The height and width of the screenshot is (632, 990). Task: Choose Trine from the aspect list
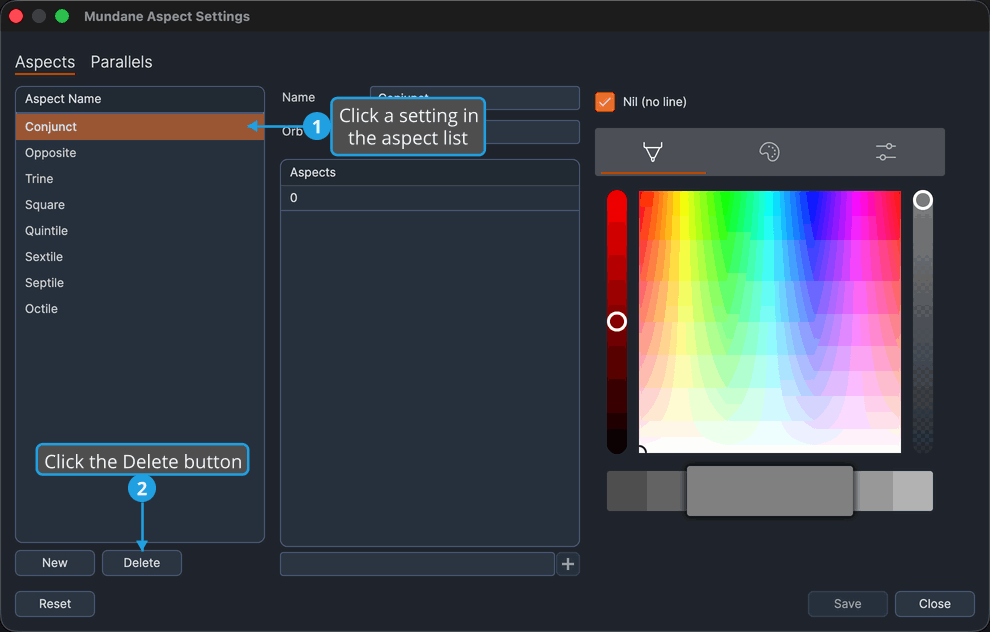pos(140,179)
